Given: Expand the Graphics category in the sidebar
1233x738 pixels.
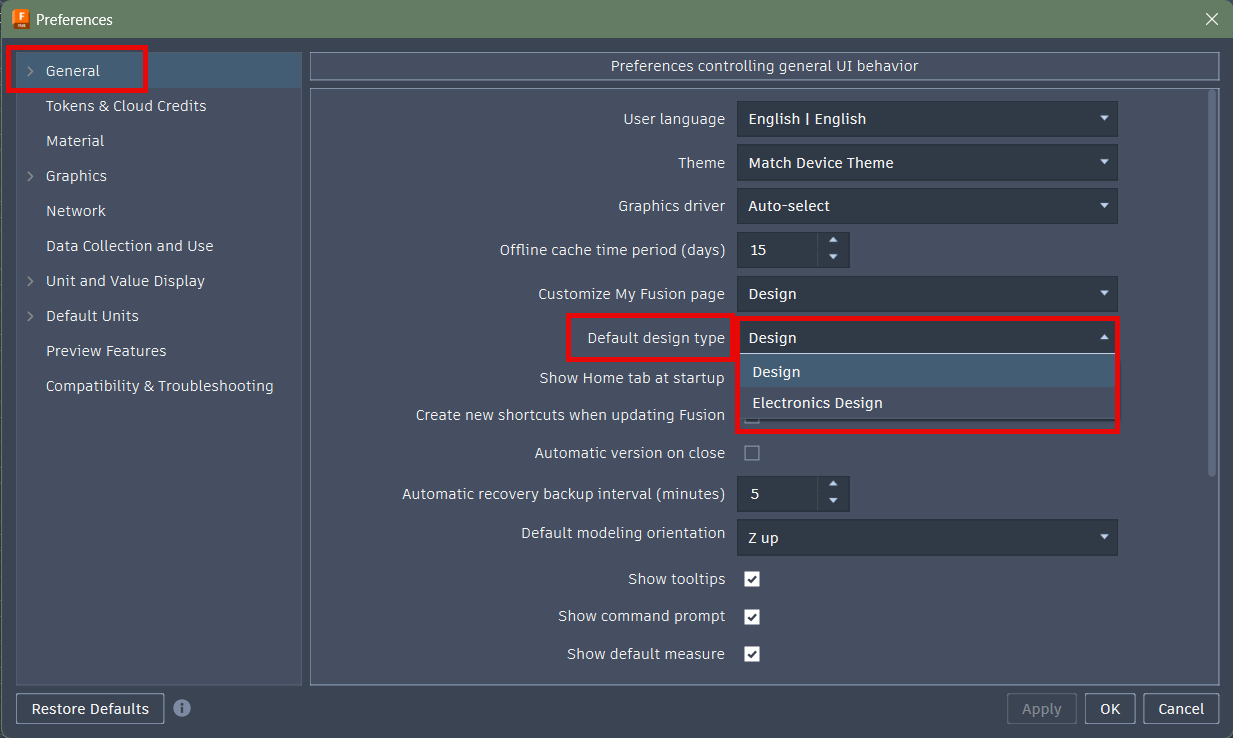Looking at the screenshot, I should [x=31, y=175].
